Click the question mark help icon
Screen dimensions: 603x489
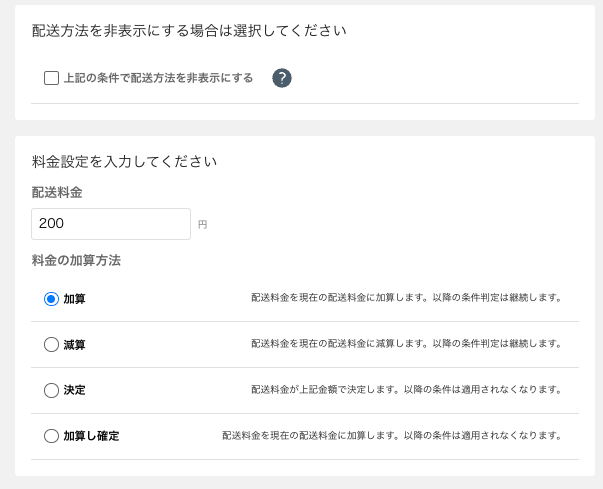(282, 78)
